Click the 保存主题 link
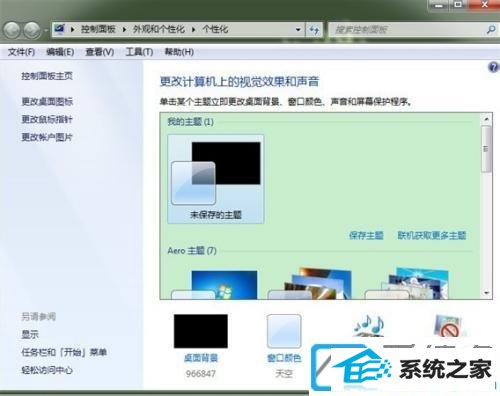 [366, 235]
